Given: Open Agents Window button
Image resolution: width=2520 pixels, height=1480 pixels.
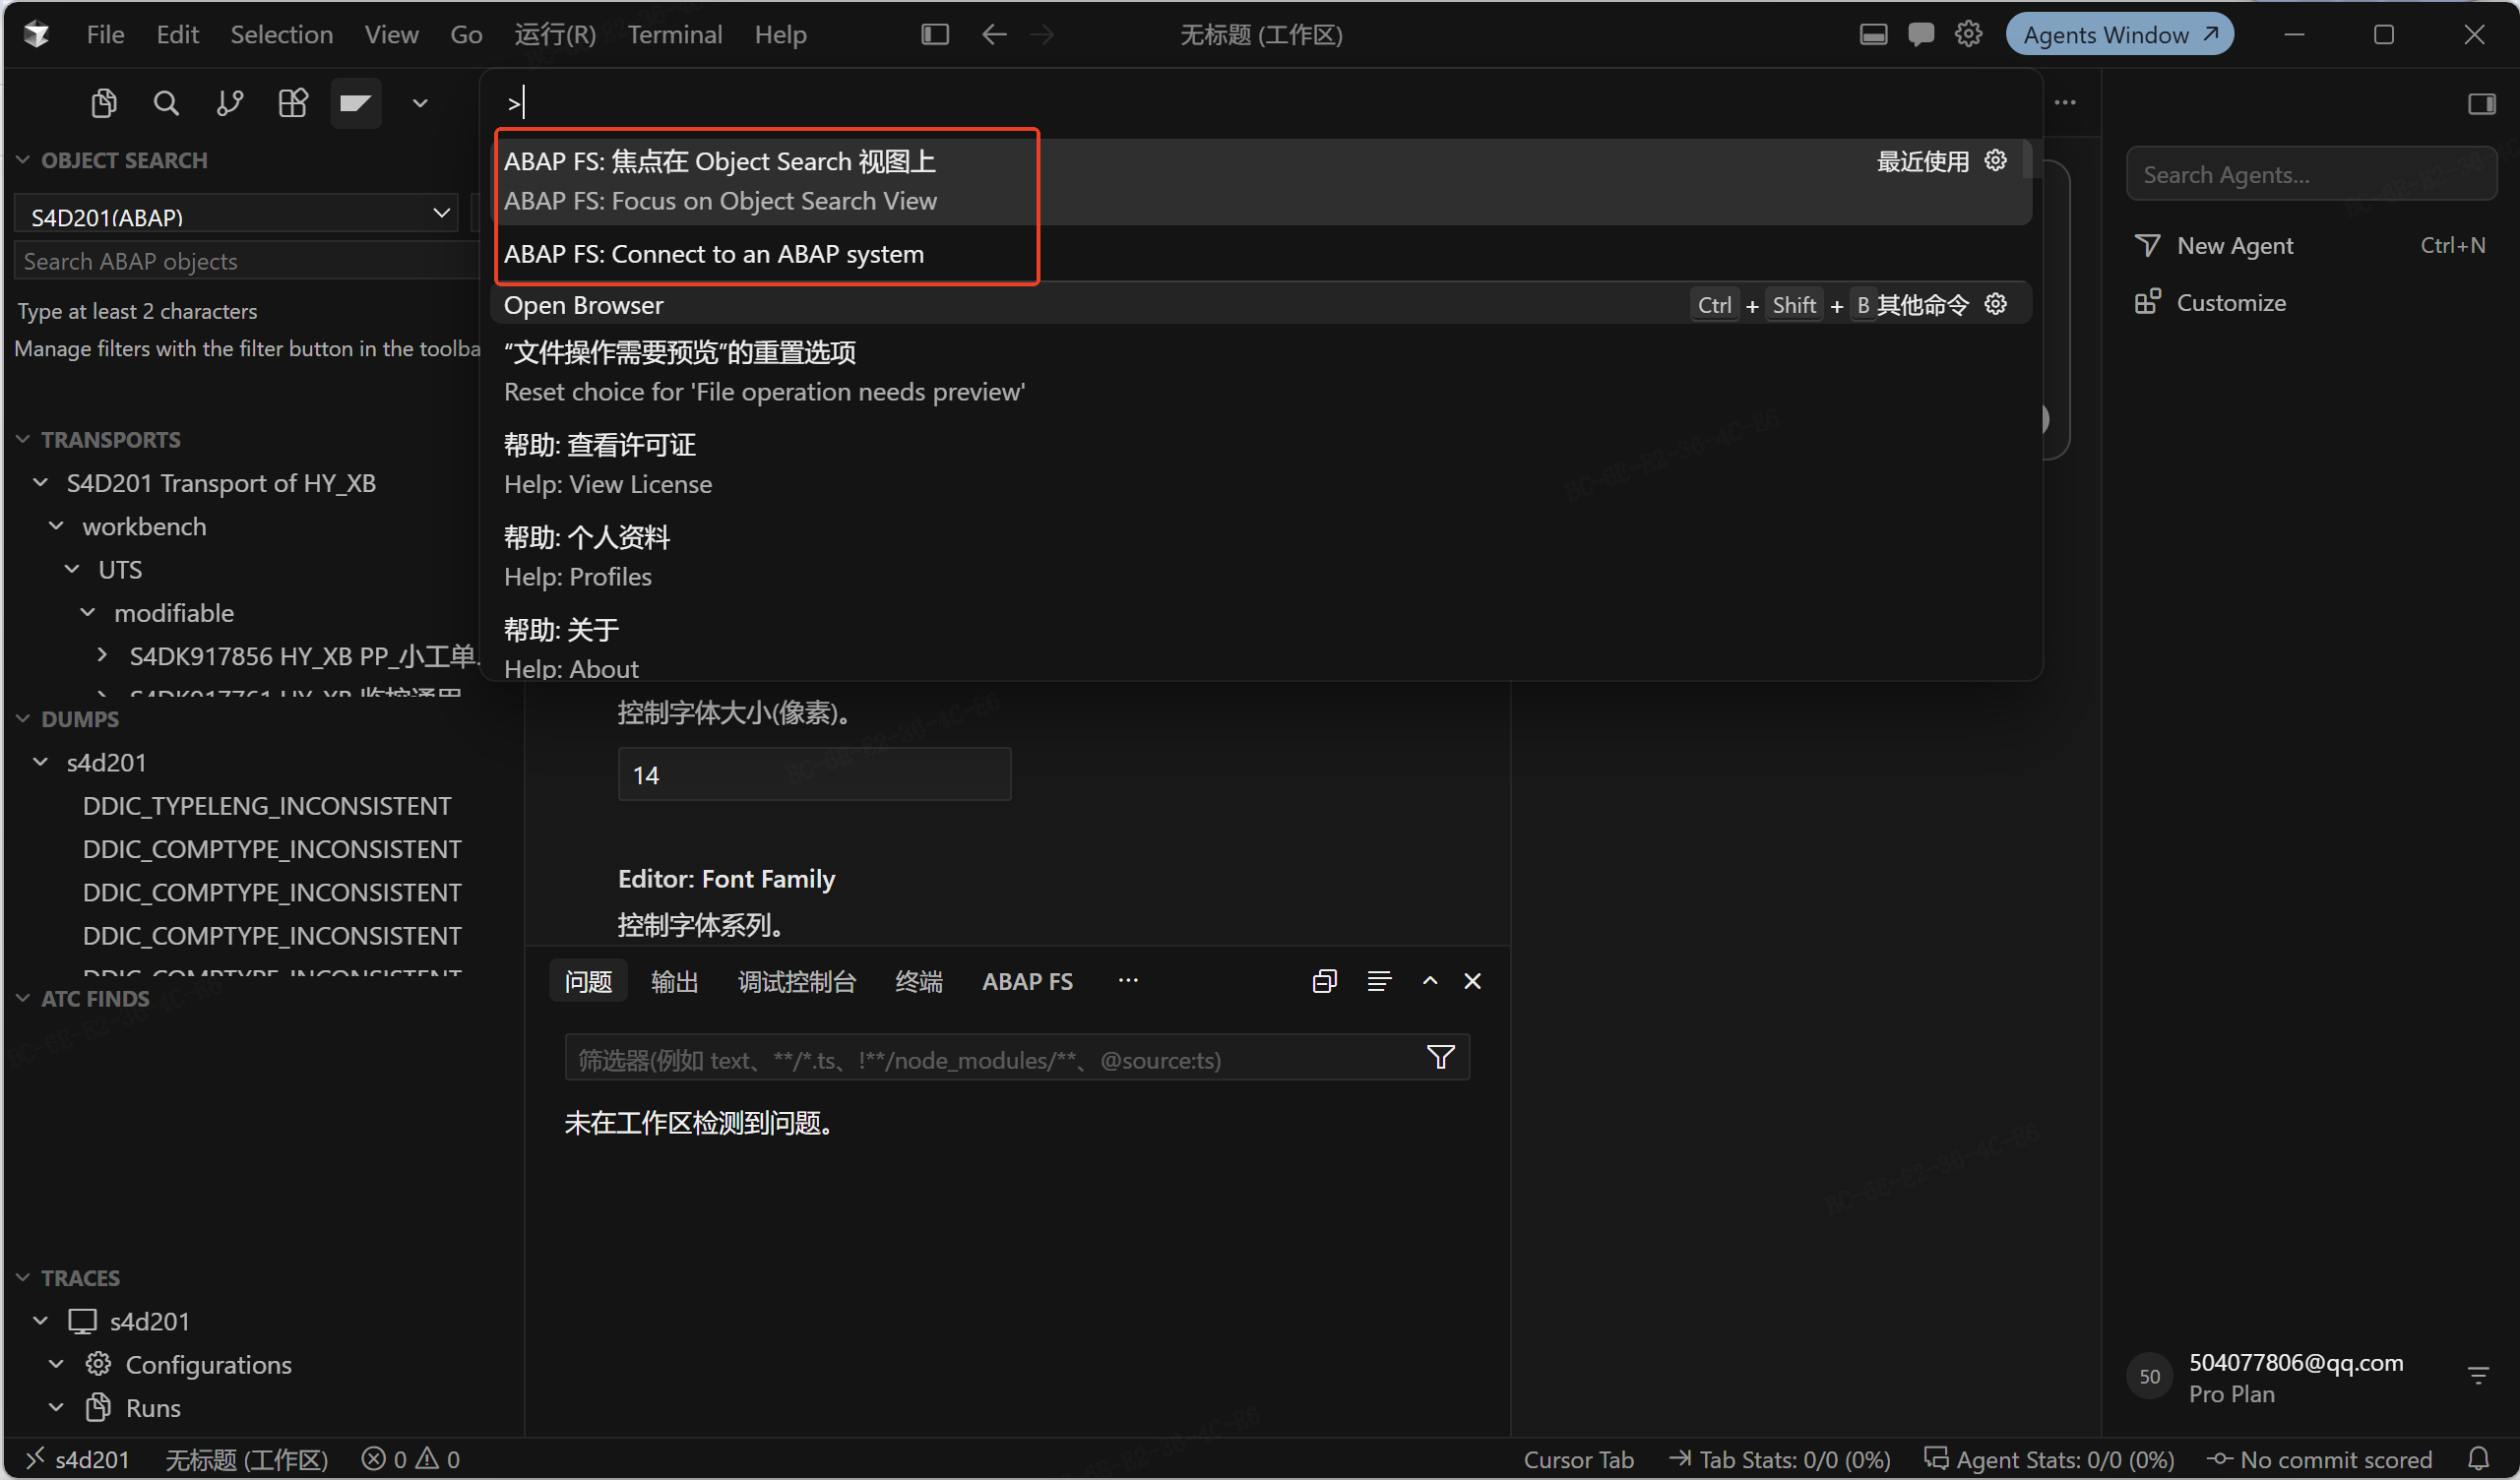Looking at the screenshot, I should 2120,35.
